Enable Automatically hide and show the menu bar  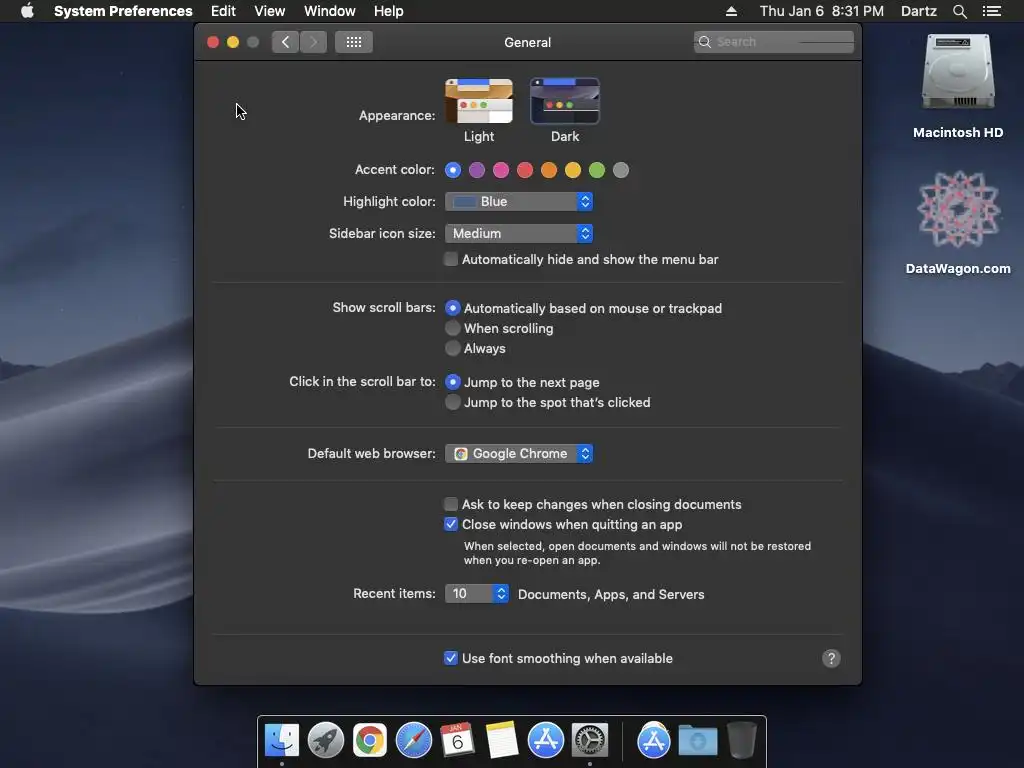coord(451,259)
